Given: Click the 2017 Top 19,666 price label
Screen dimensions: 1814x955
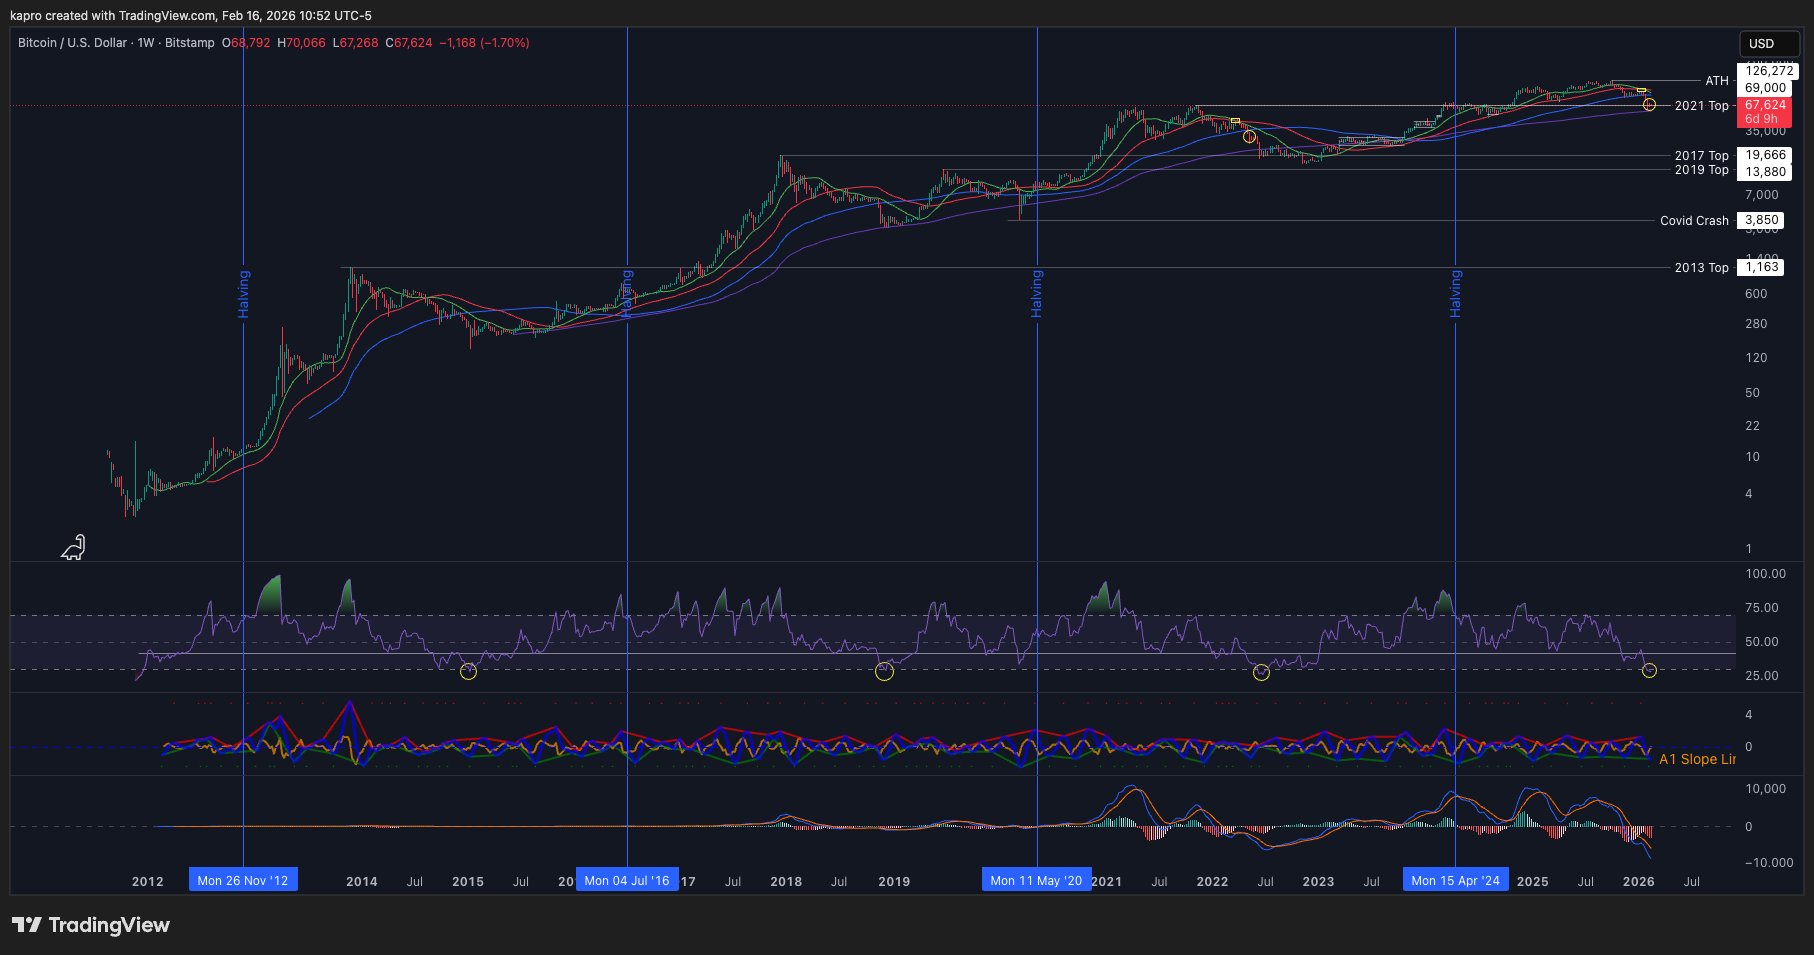Looking at the screenshot, I should tap(1761, 155).
